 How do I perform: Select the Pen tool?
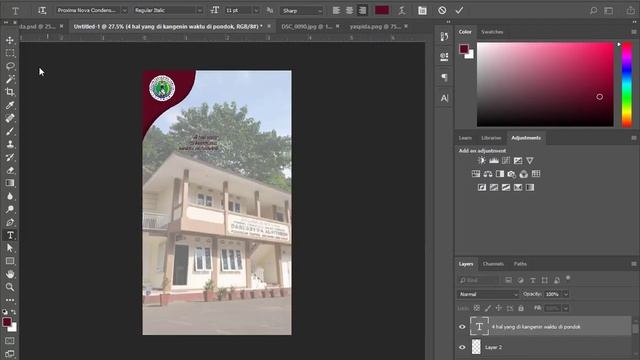tap(10, 222)
